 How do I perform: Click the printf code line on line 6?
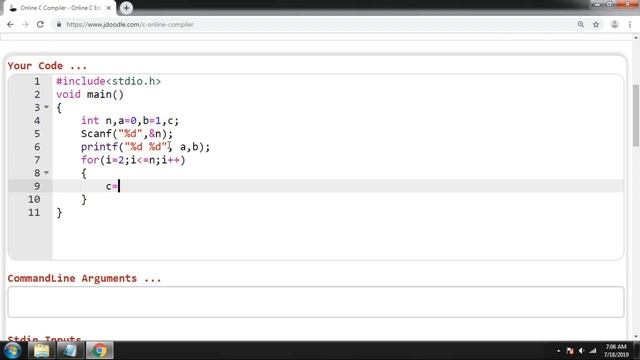coord(145,147)
